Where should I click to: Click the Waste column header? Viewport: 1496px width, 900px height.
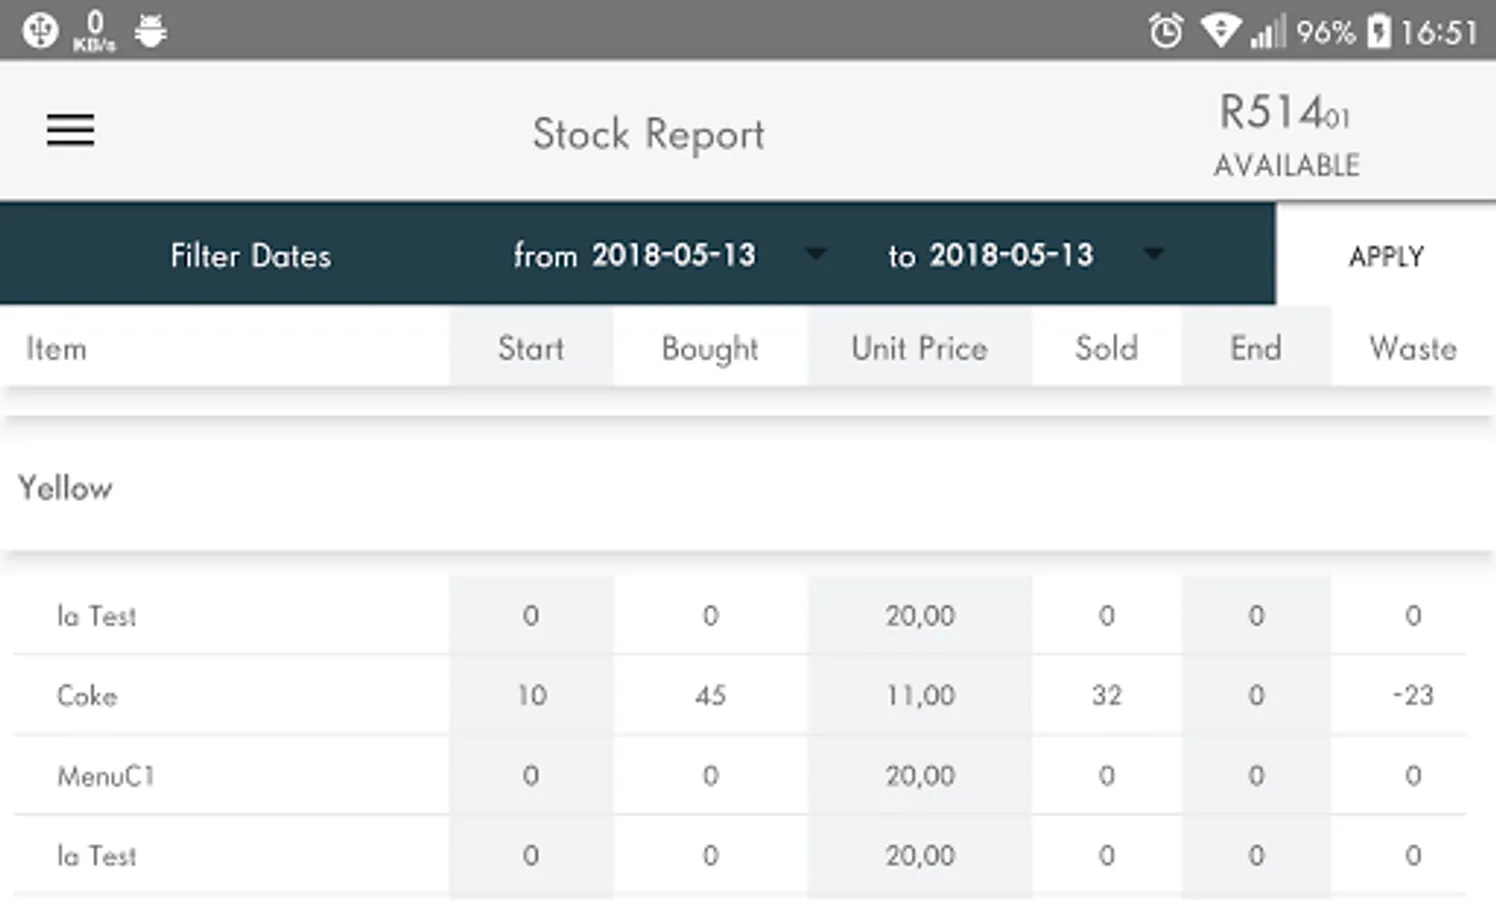(1412, 348)
